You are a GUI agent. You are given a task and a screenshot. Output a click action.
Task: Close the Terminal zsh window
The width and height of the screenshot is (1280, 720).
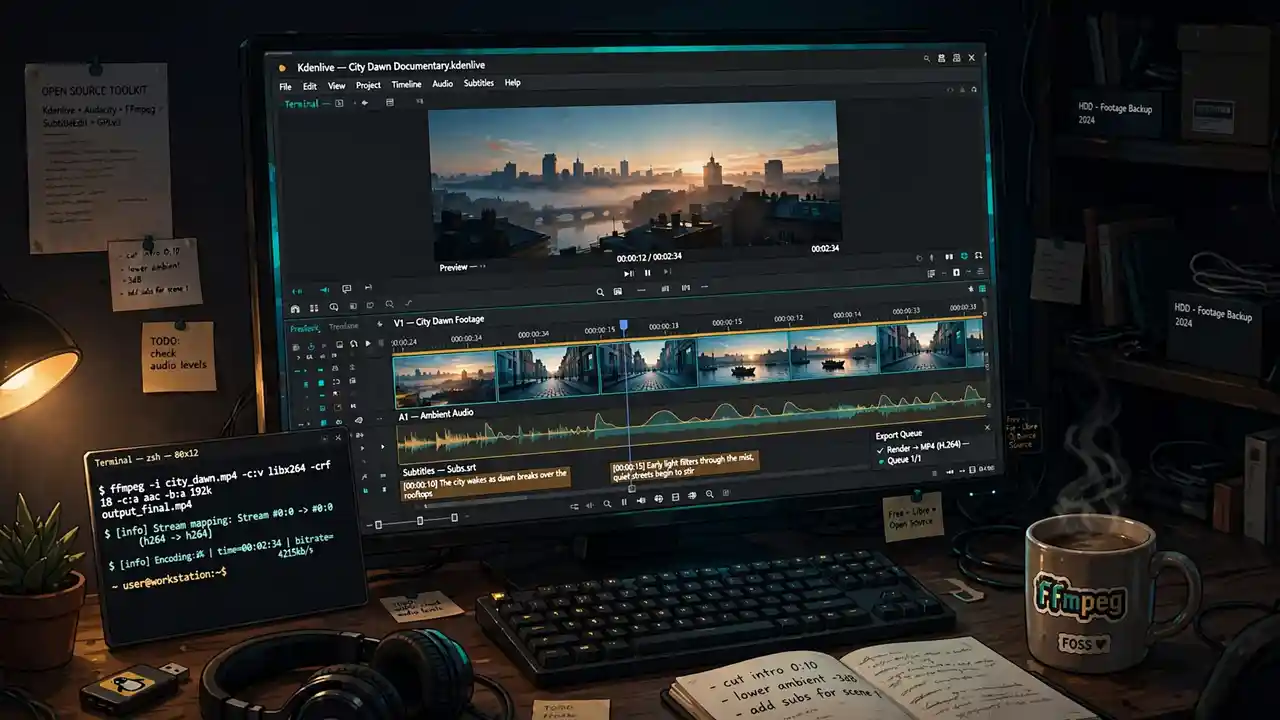(x=338, y=437)
